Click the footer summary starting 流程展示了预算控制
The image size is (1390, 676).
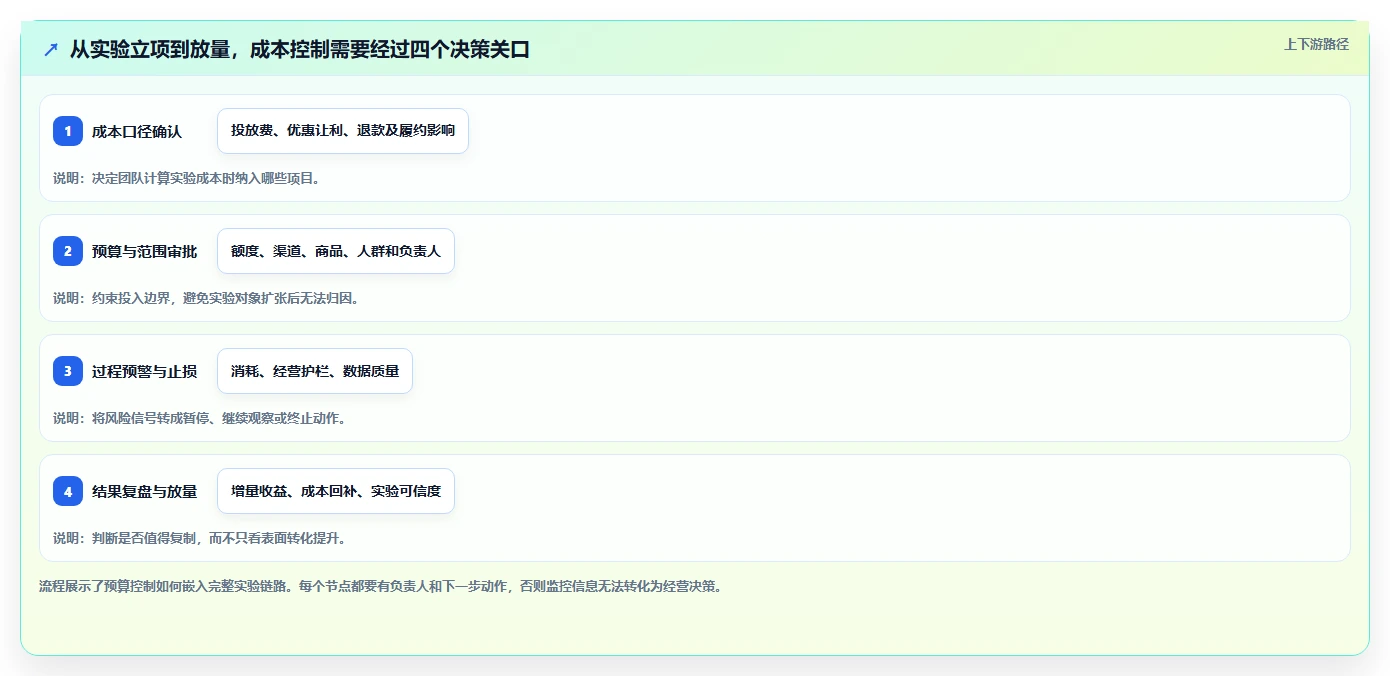pos(380,586)
